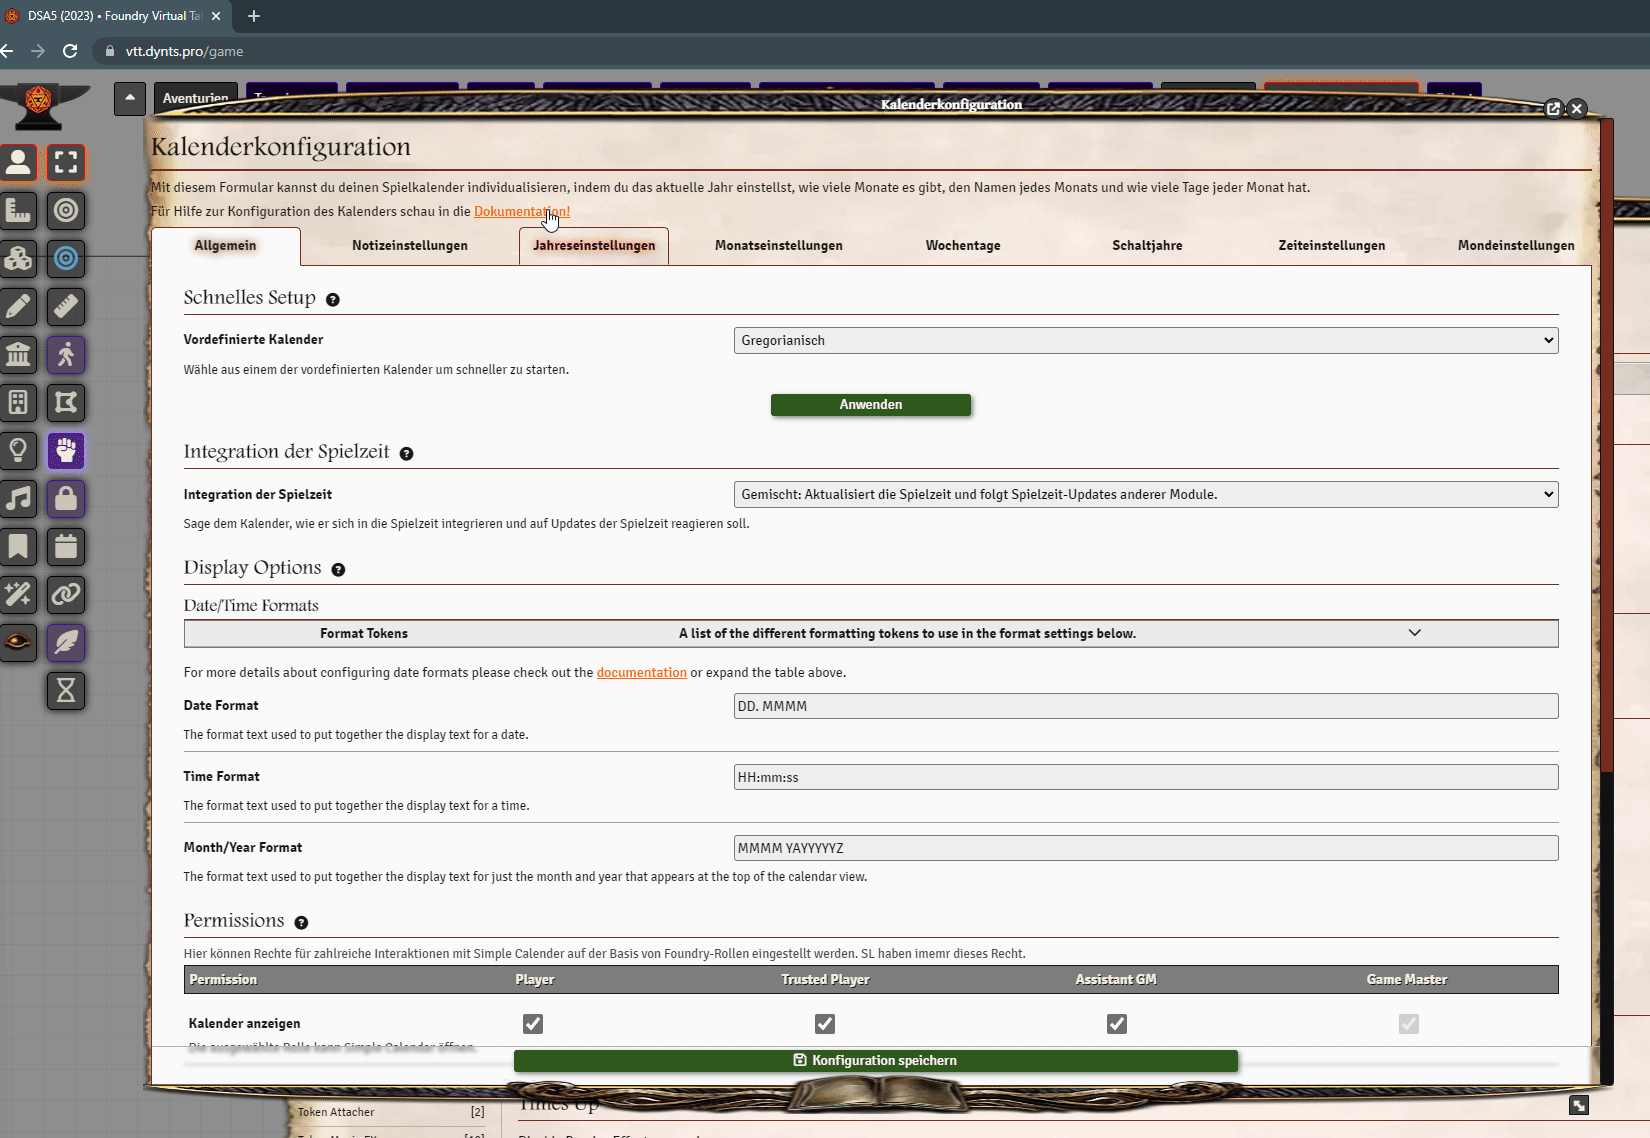1650x1138 pixels.
Task: Open the Lighting Controls lightbulb icon
Action: pos(18,451)
